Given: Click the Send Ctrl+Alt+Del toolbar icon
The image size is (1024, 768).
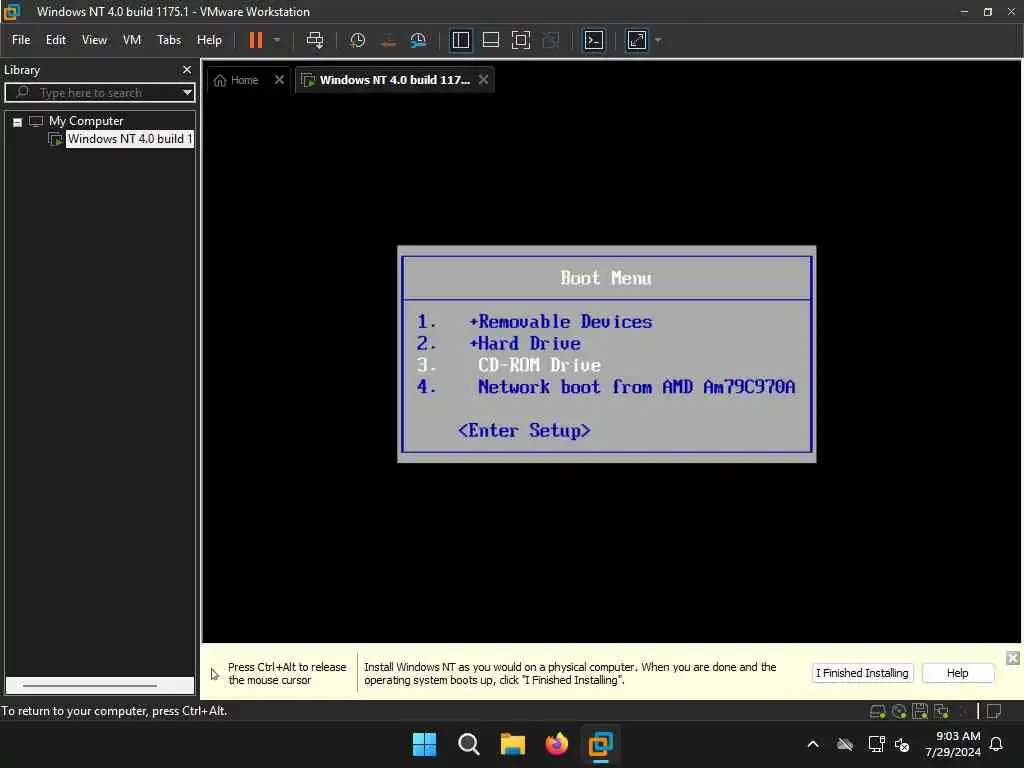Looking at the screenshot, I should [x=315, y=40].
